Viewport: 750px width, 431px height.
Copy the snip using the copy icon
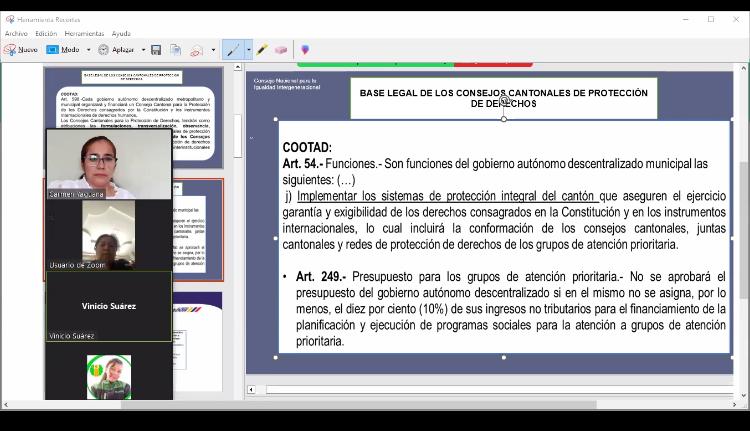click(175, 50)
